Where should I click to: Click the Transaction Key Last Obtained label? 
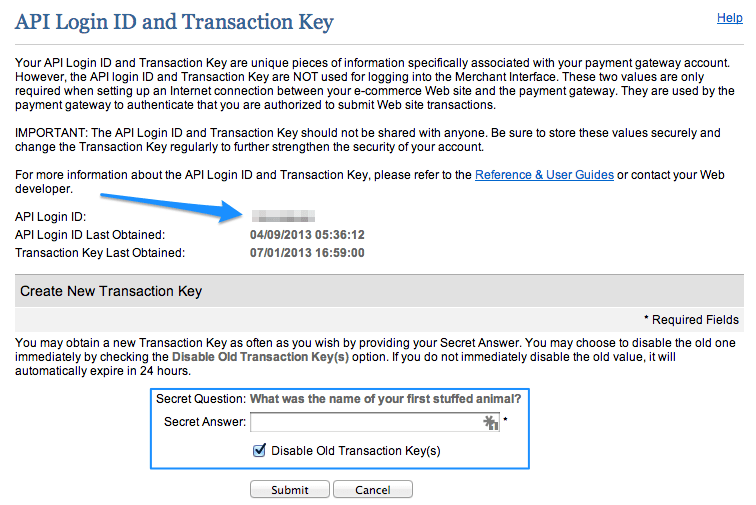[100, 253]
